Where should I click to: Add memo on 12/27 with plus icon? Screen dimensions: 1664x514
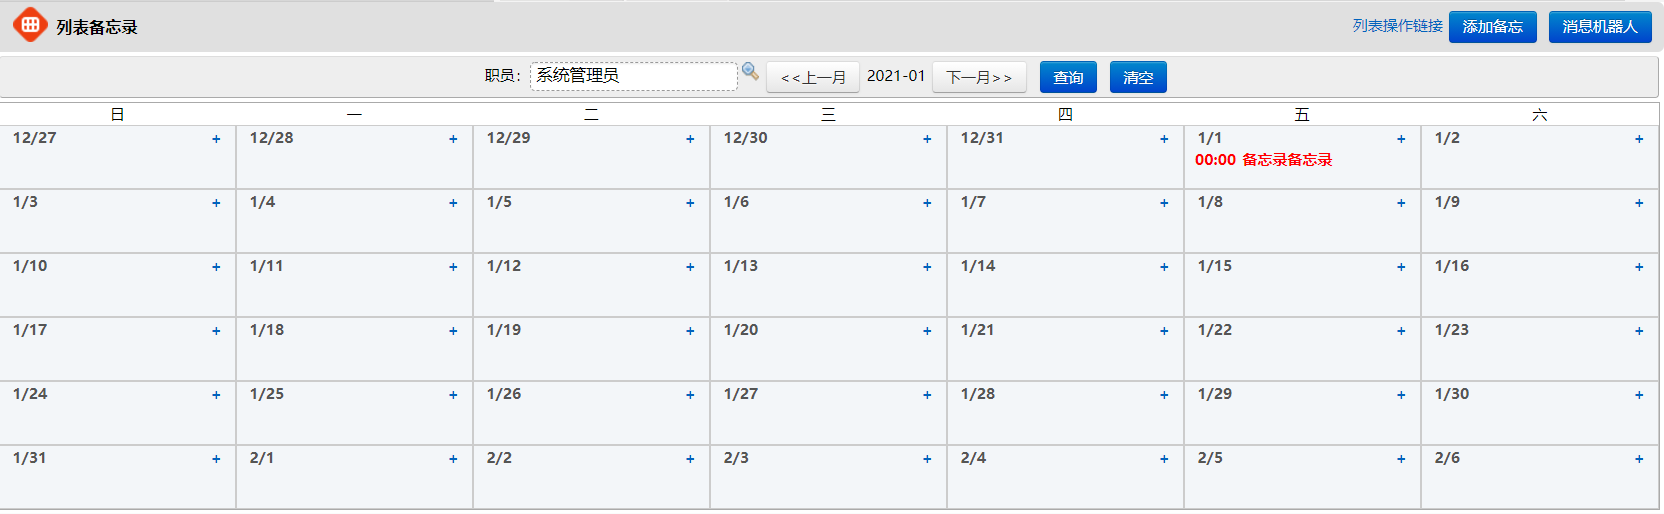pos(216,139)
